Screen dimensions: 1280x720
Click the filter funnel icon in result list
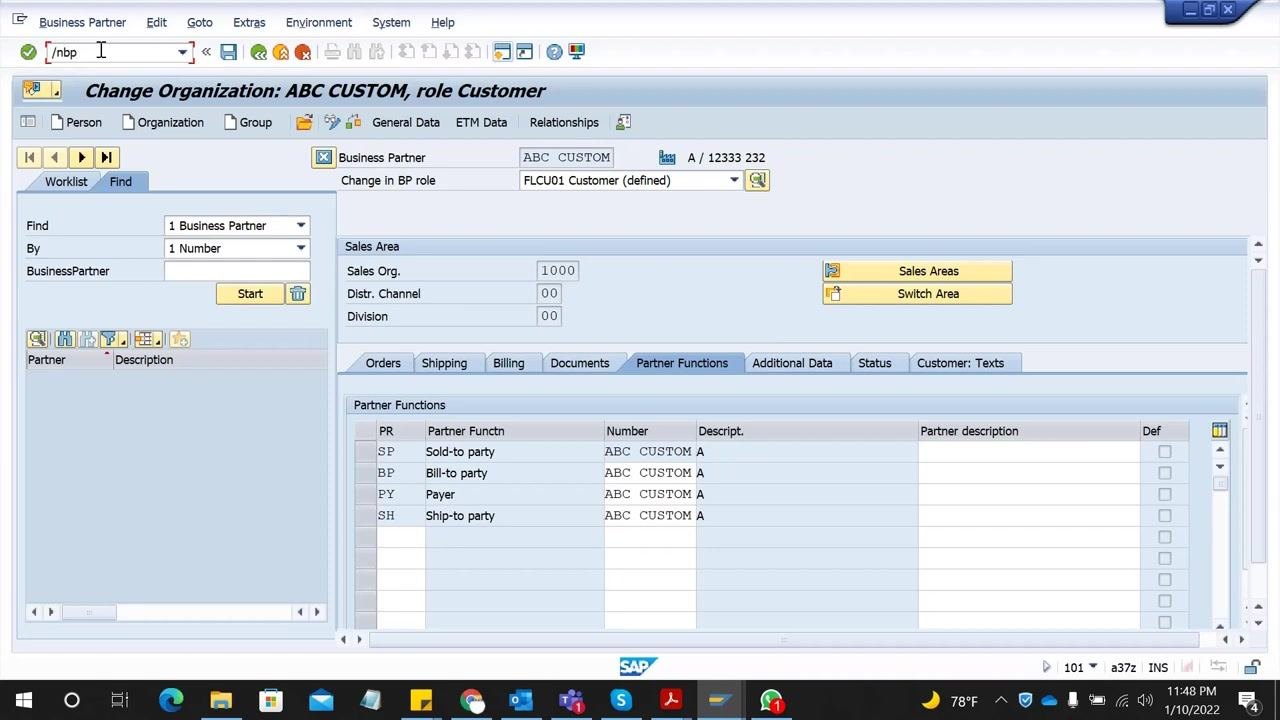(x=109, y=339)
